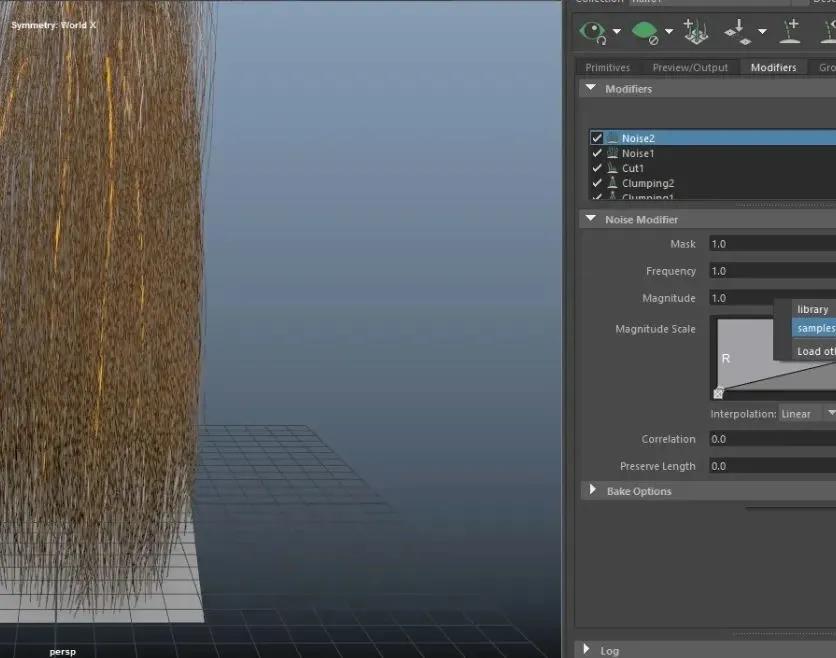The image size is (836, 658).
Task: Toggle the Noise2 modifier checkbox
Action: (597, 138)
